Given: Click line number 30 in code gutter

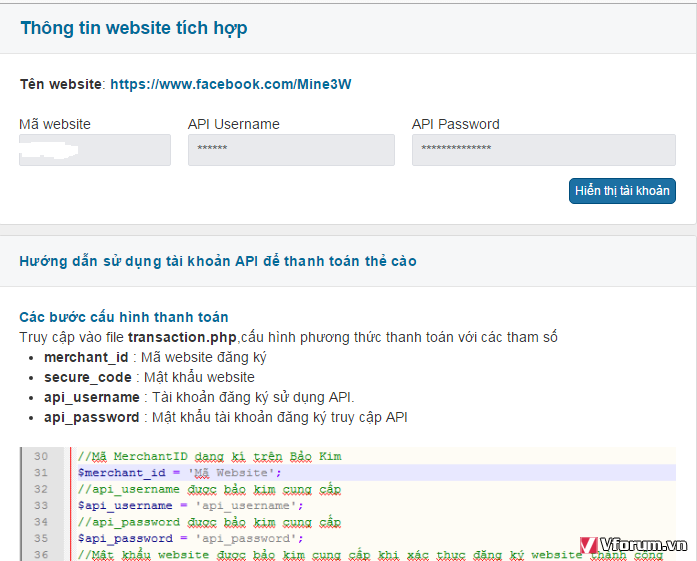Looking at the screenshot, I should point(41,457).
